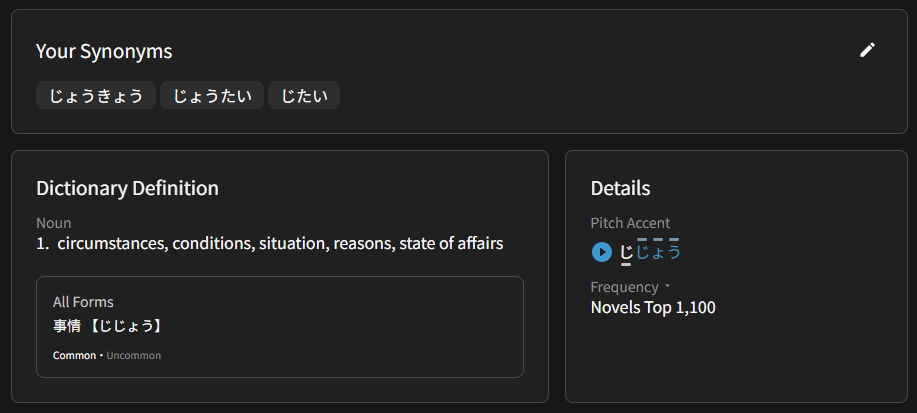Click the じたい synonym chip

(304, 96)
